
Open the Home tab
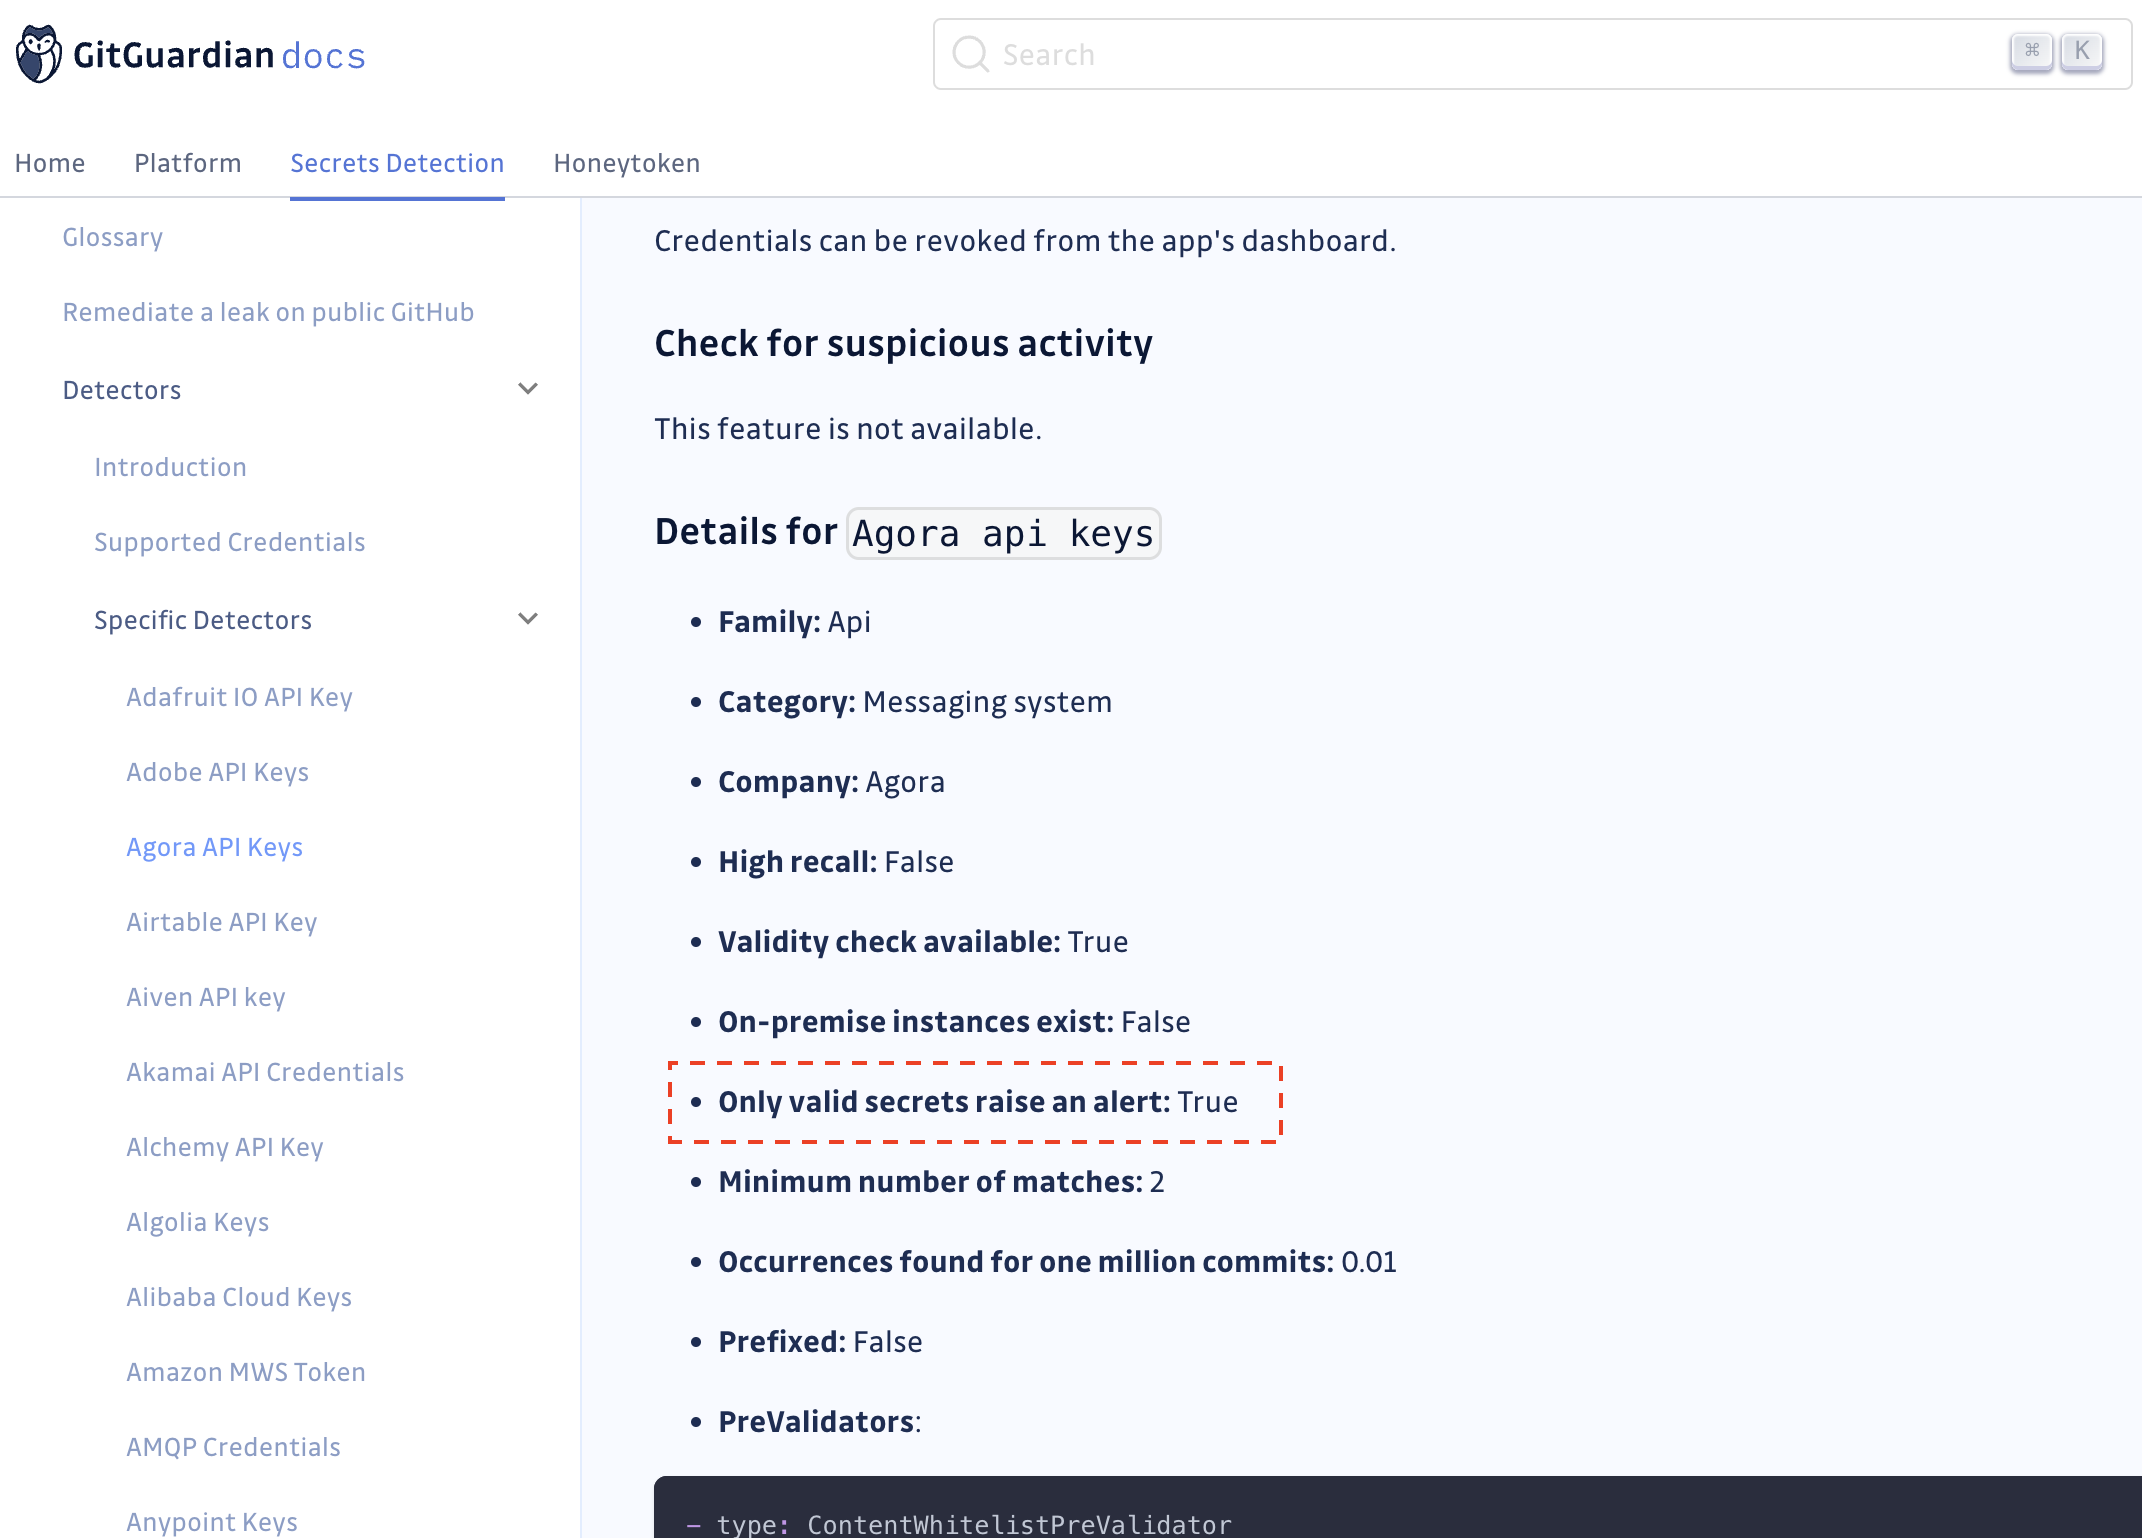[x=50, y=163]
